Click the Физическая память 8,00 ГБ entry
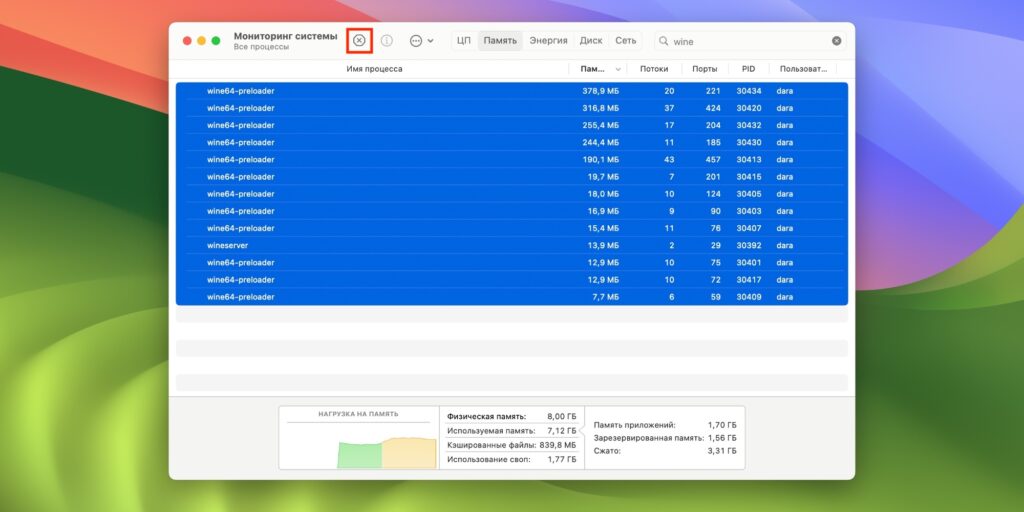This screenshot has height=512, width=1024. point(511,416)
